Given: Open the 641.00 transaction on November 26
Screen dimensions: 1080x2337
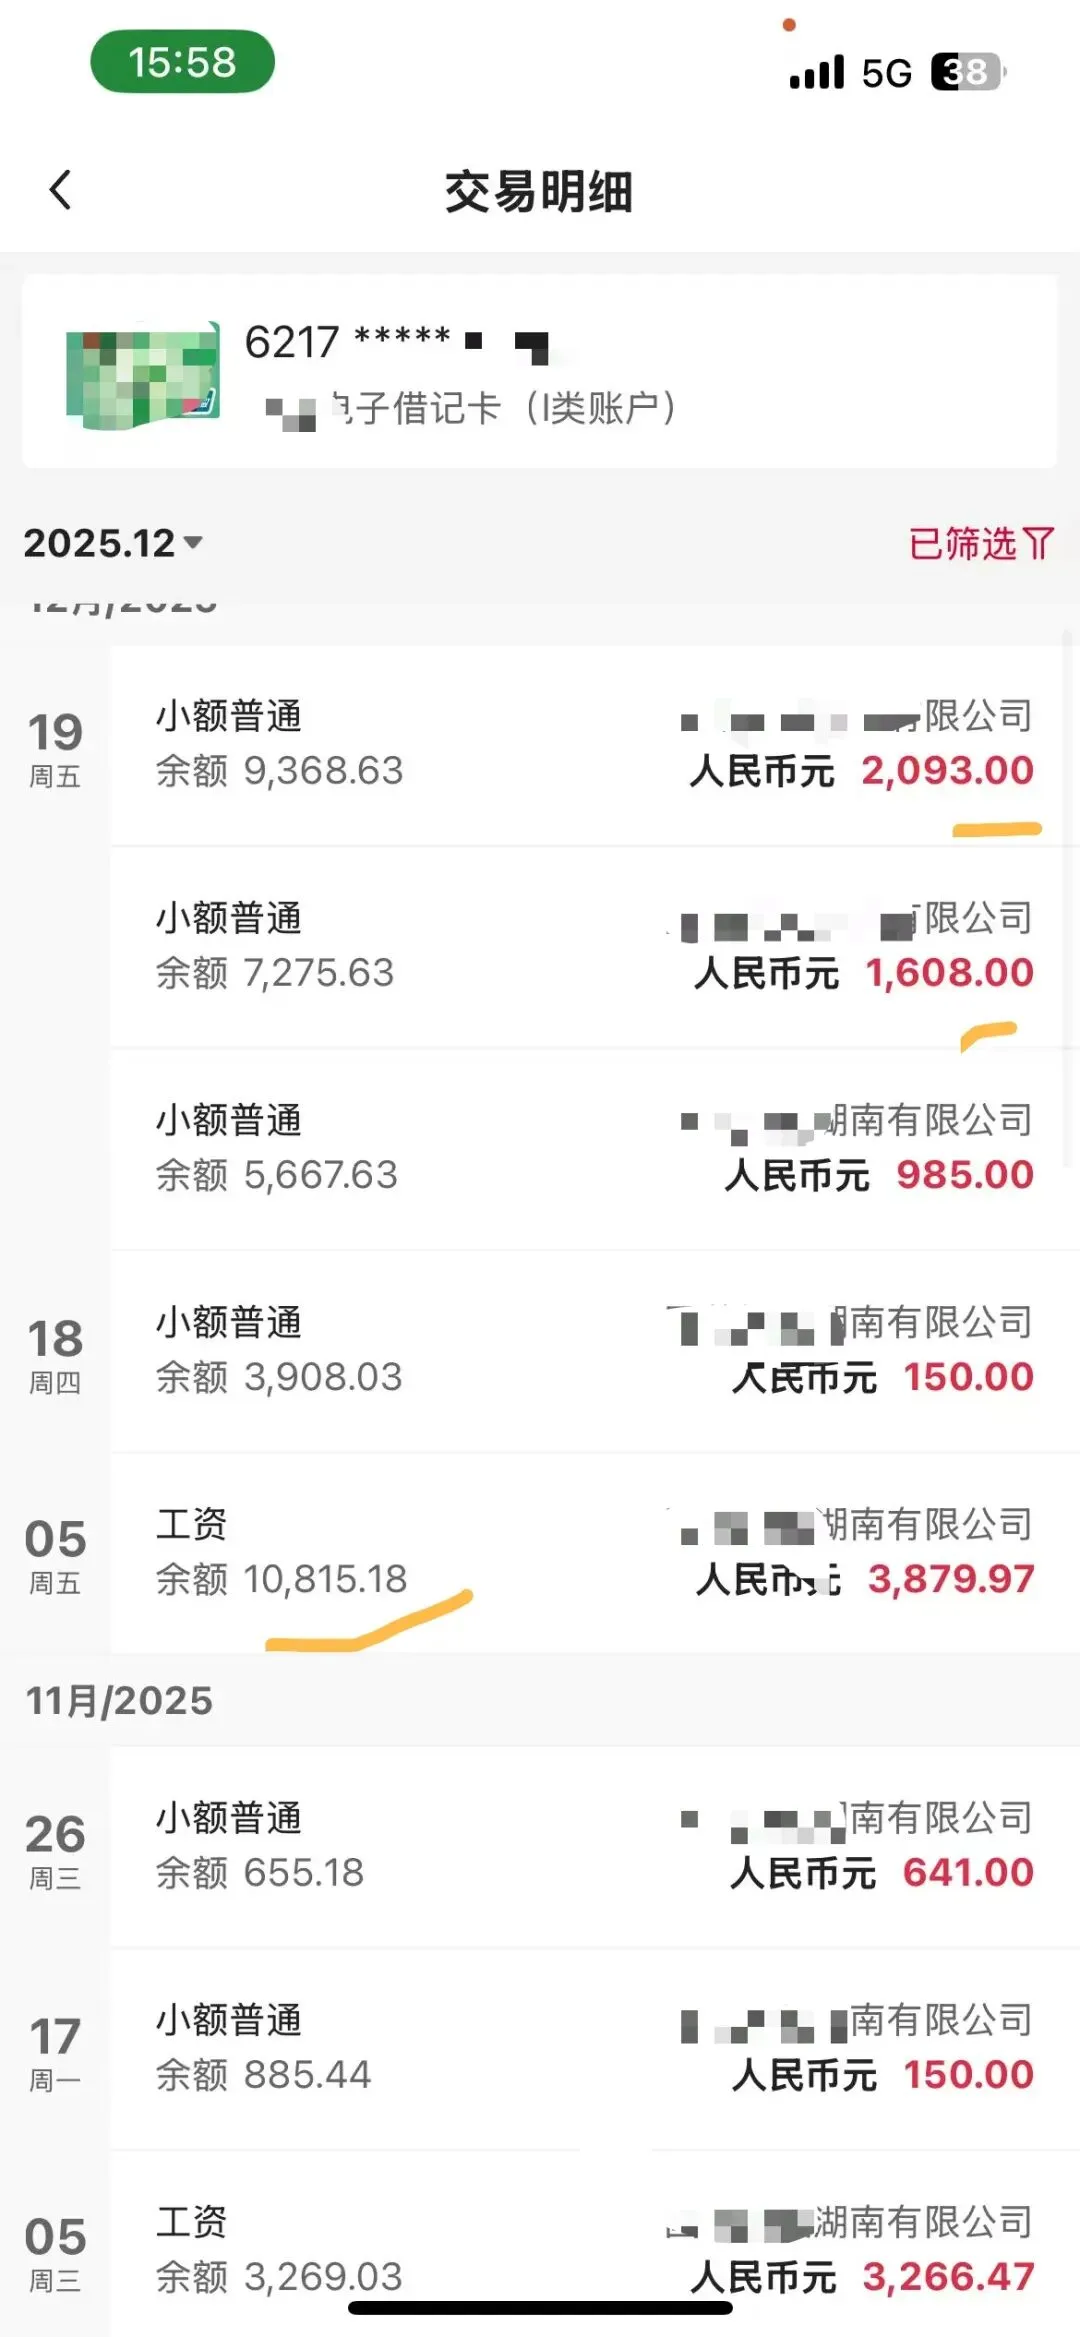Looking at the screenshot, I should [594, 1846].
